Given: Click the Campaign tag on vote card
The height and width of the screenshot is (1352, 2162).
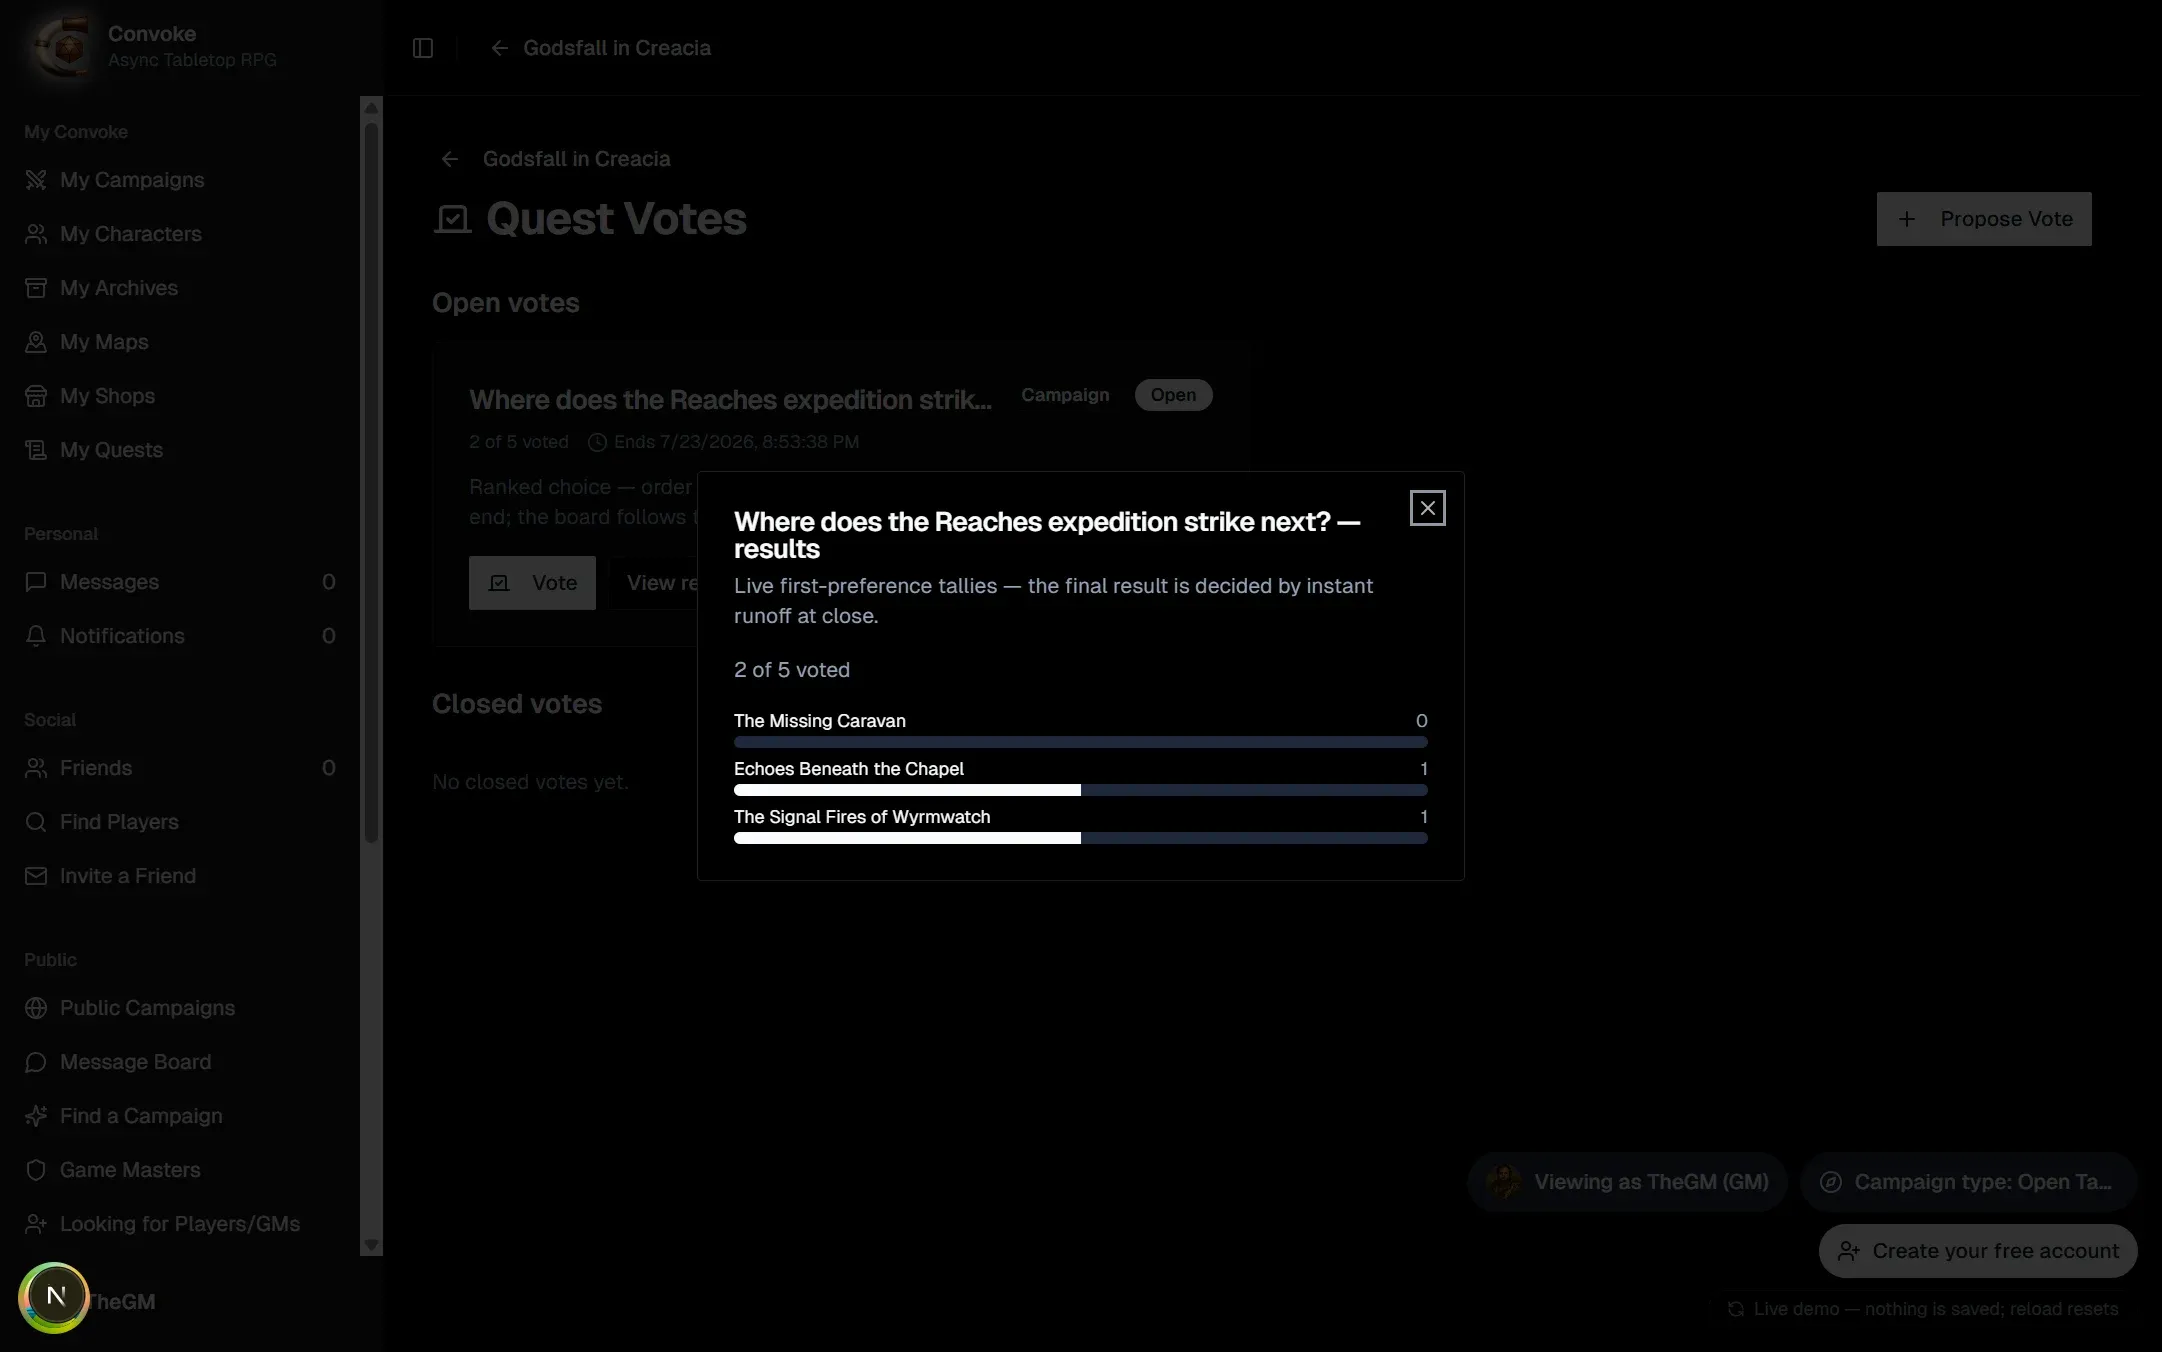Looking at the screenshot, I should [1065, 395].
